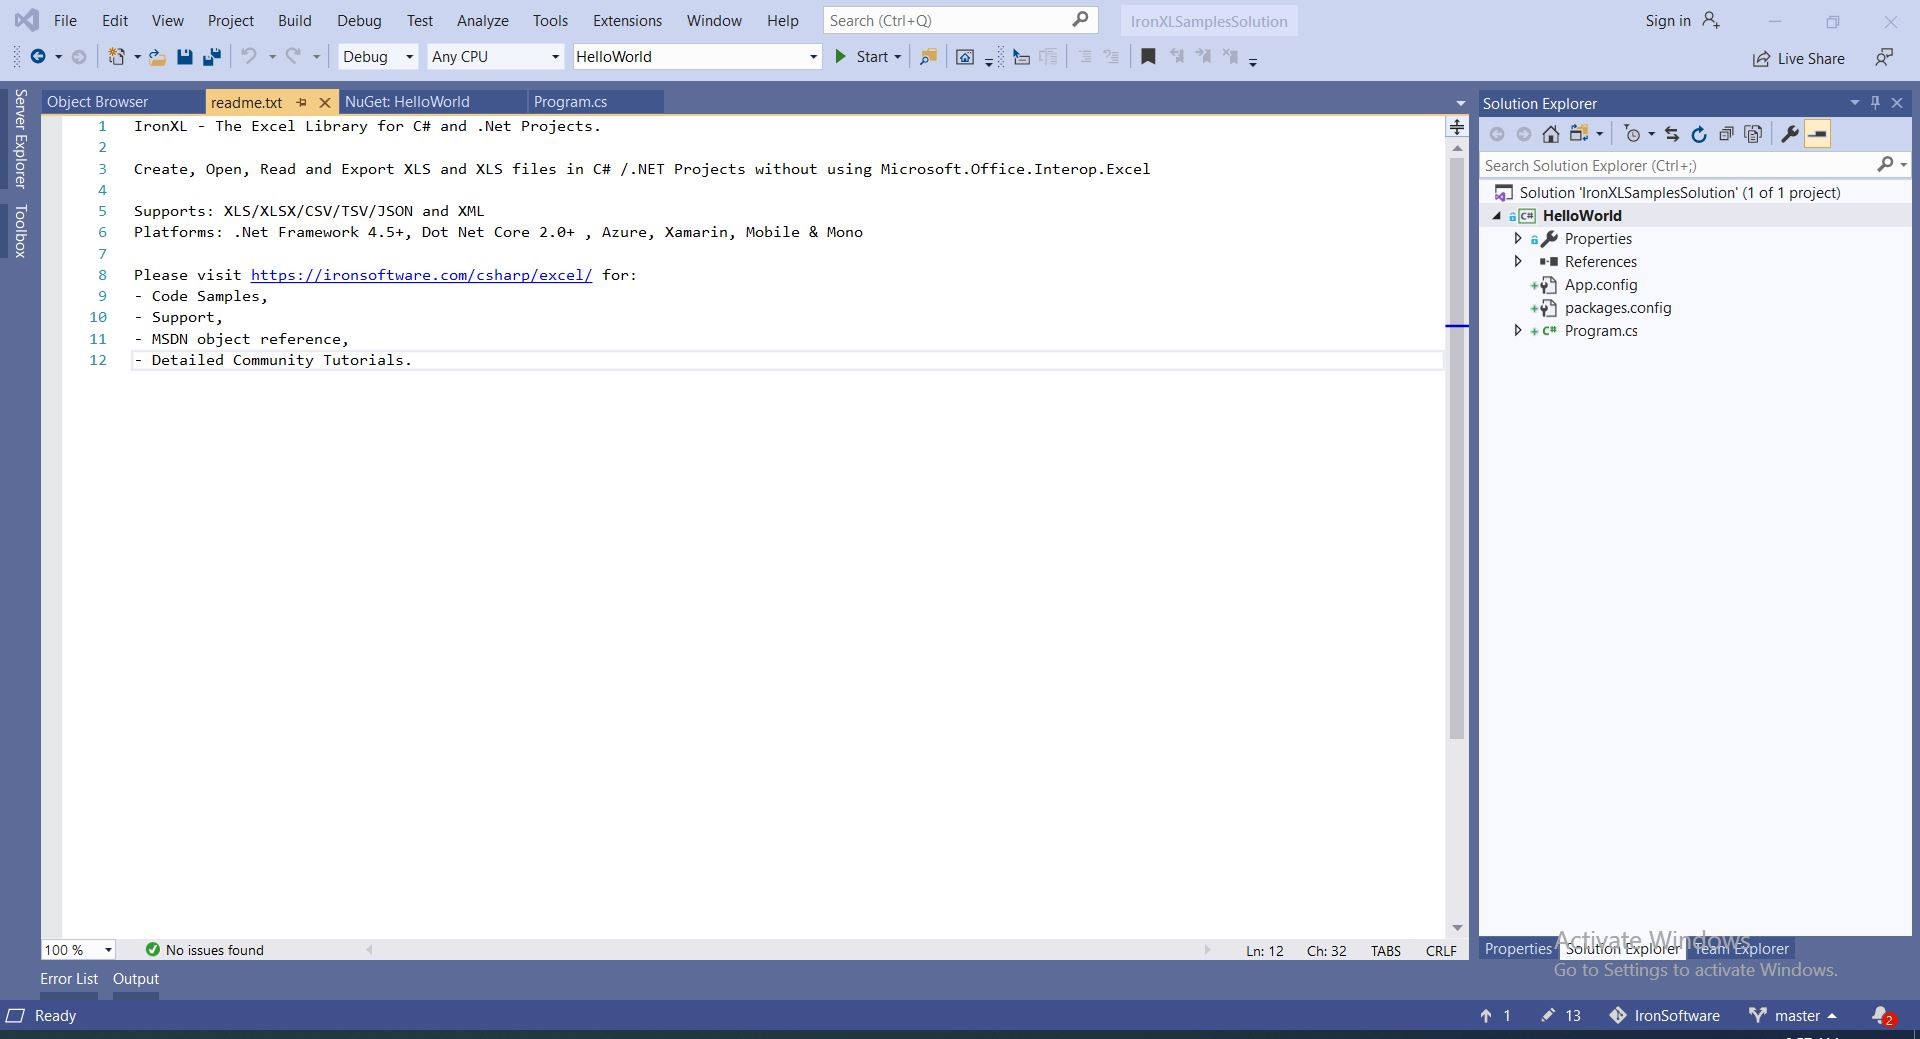Toggle the Bookmark toolbar icon

point(1148,57)
